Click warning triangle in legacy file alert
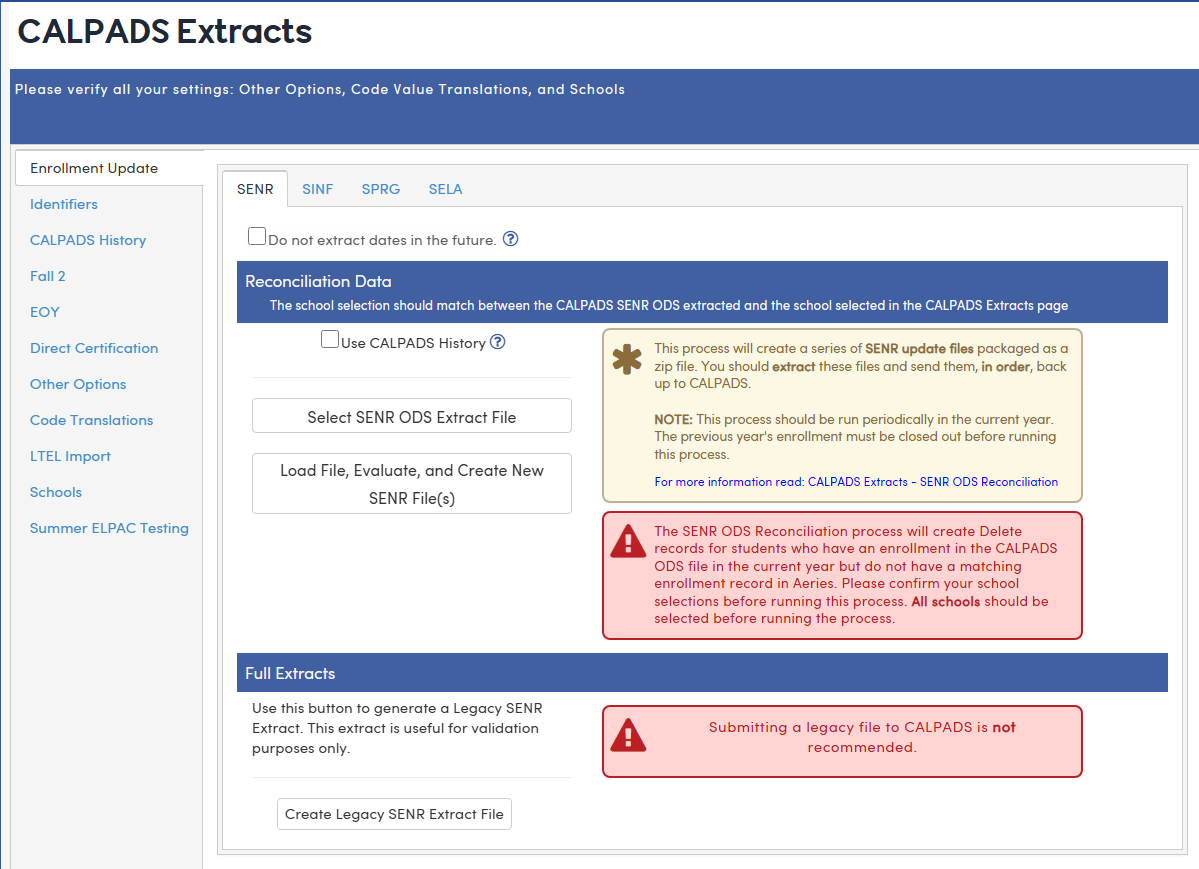The height and width of the screenshot is (869, 1199). click(x=629, y=735)
